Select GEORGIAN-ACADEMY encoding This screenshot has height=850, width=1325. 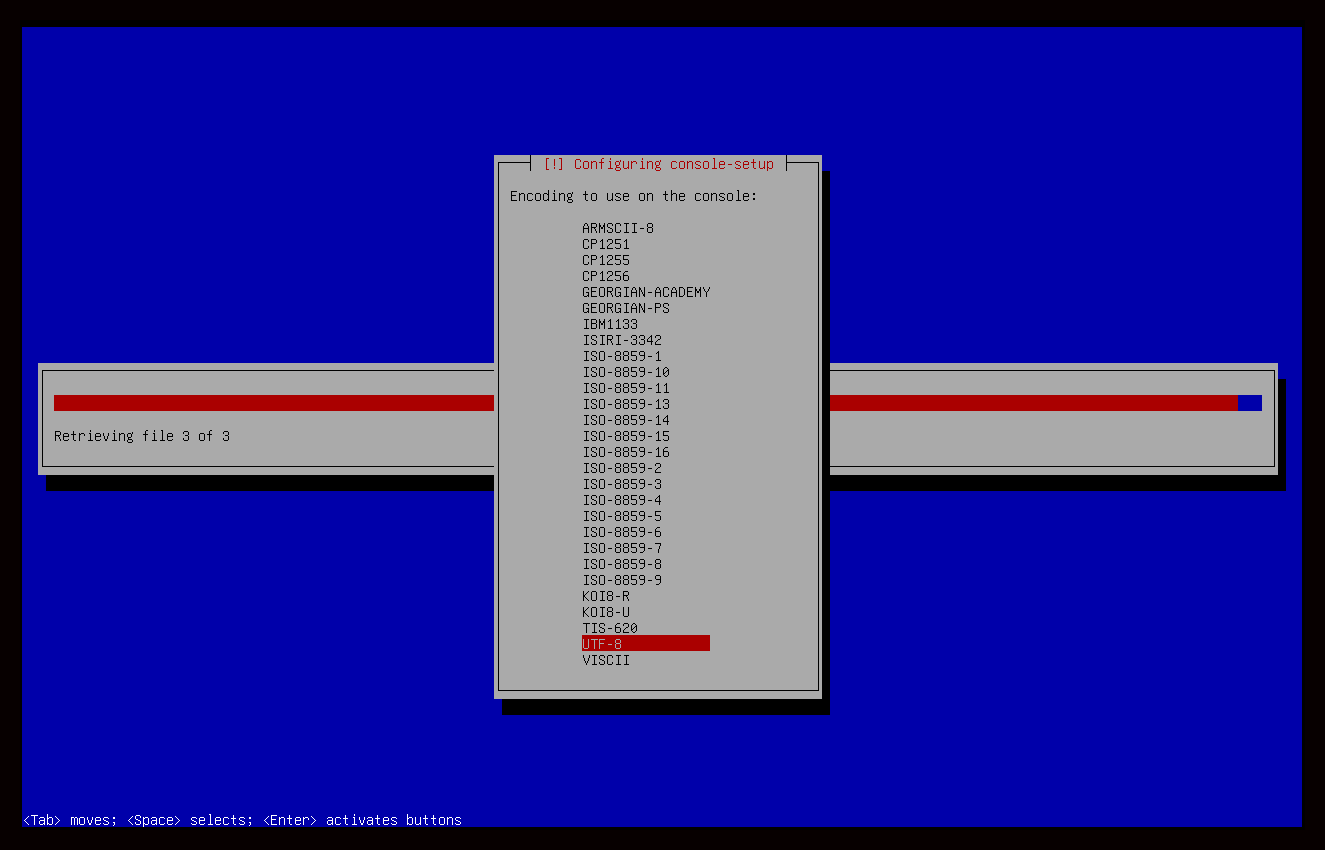[x=646, y=292]
